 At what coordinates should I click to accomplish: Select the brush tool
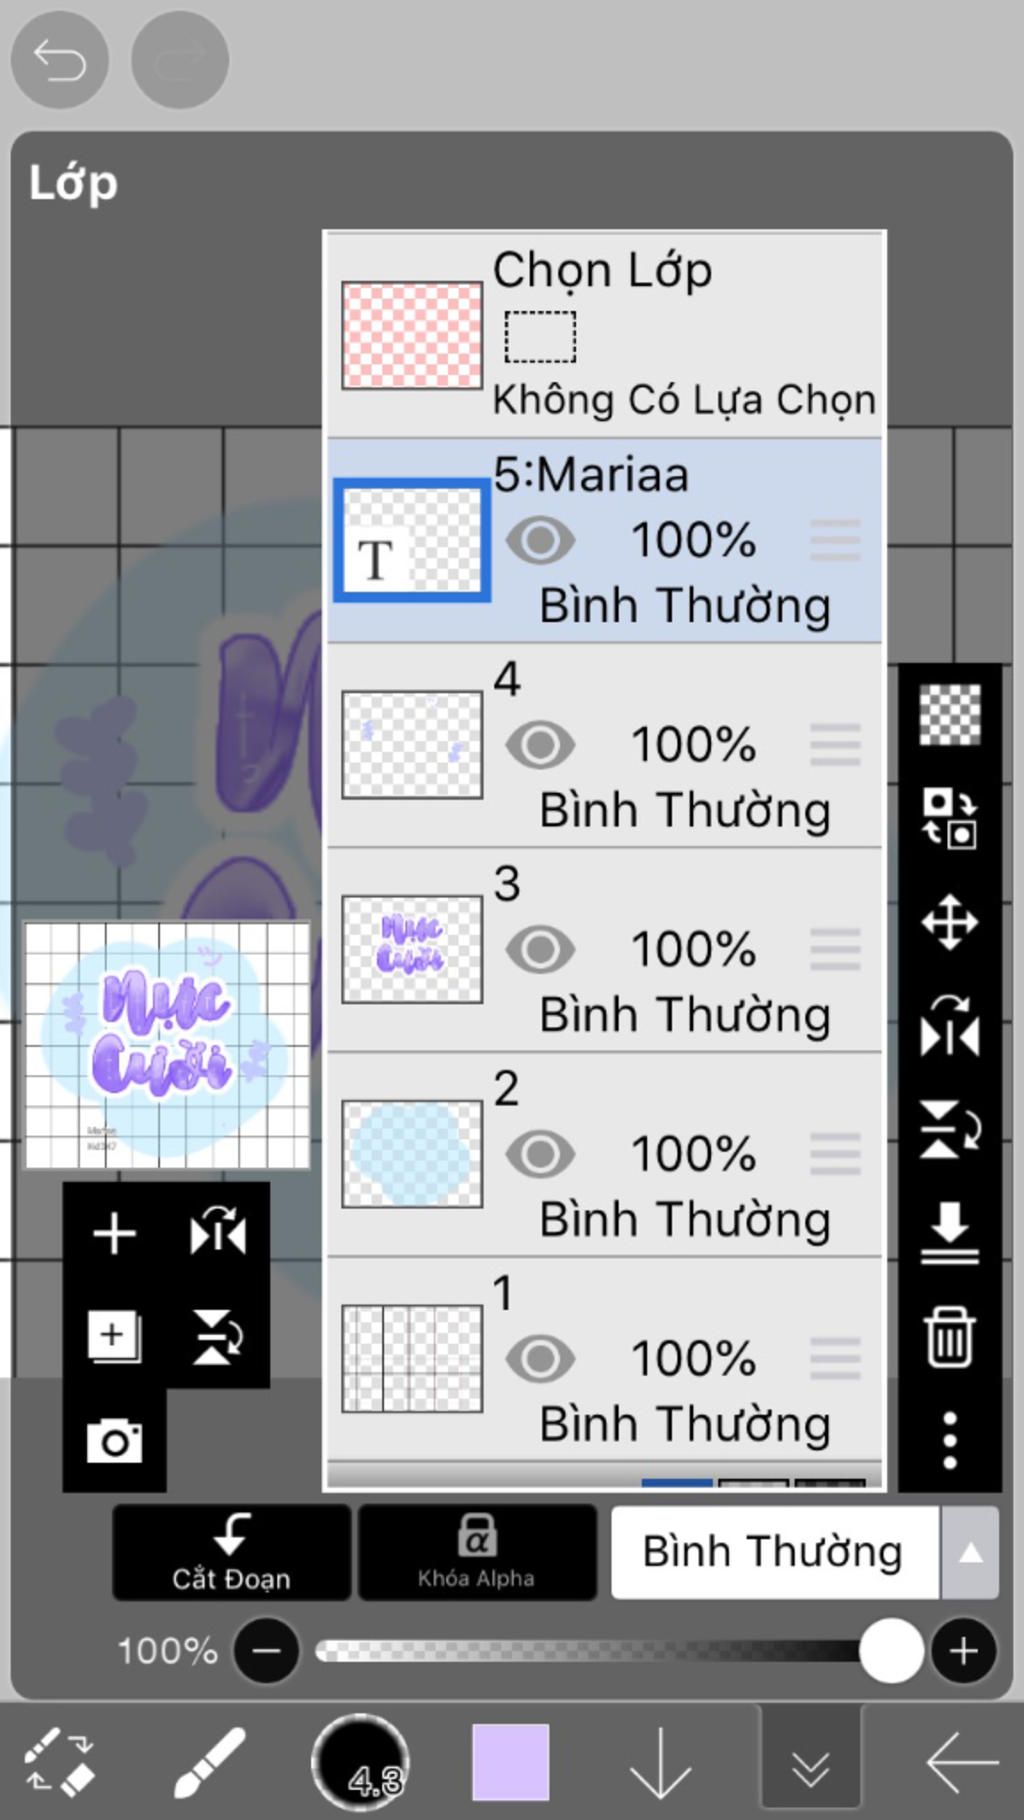tap(209, 1764)
